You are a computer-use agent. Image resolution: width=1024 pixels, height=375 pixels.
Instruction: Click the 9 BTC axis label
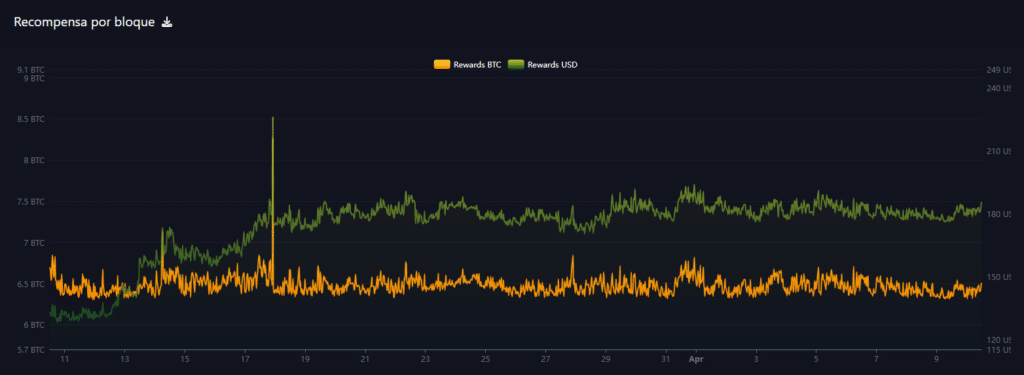(x=33, y=78)
